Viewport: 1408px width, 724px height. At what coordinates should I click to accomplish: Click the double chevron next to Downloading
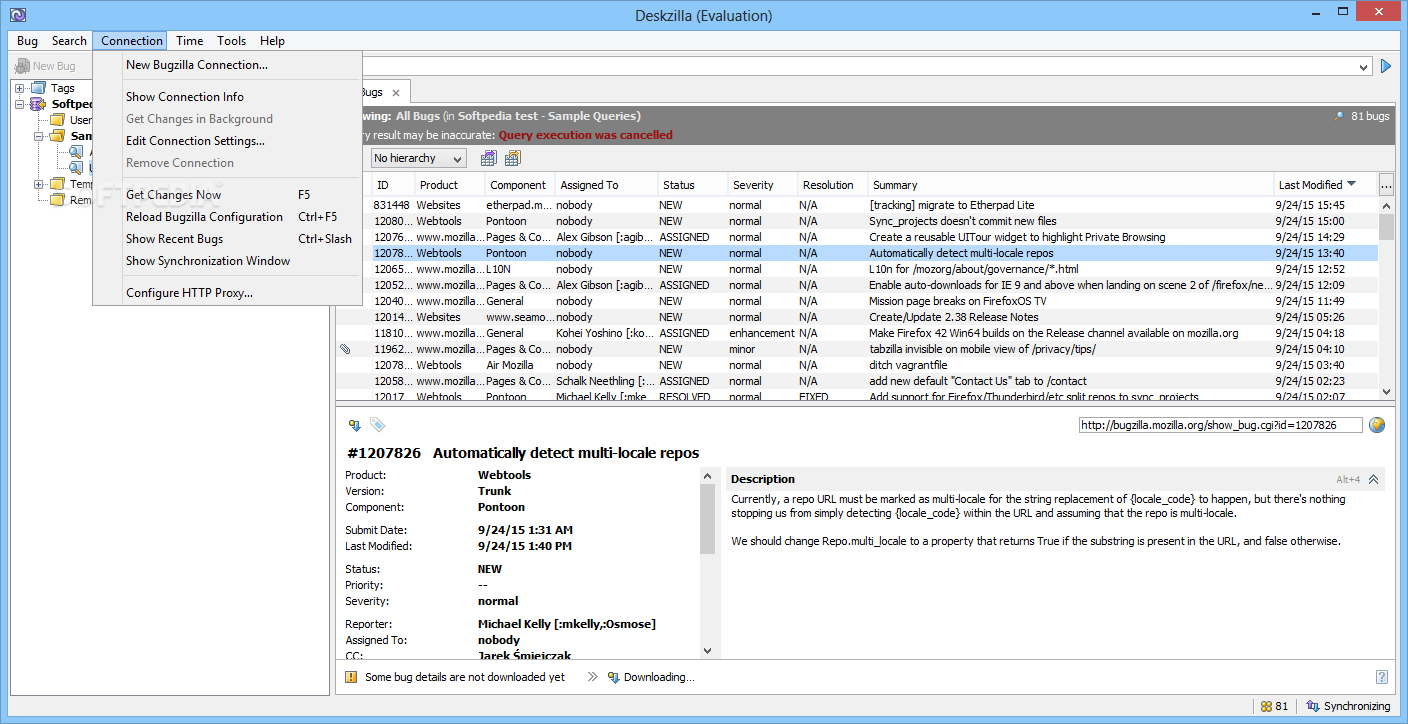[592, 677]
